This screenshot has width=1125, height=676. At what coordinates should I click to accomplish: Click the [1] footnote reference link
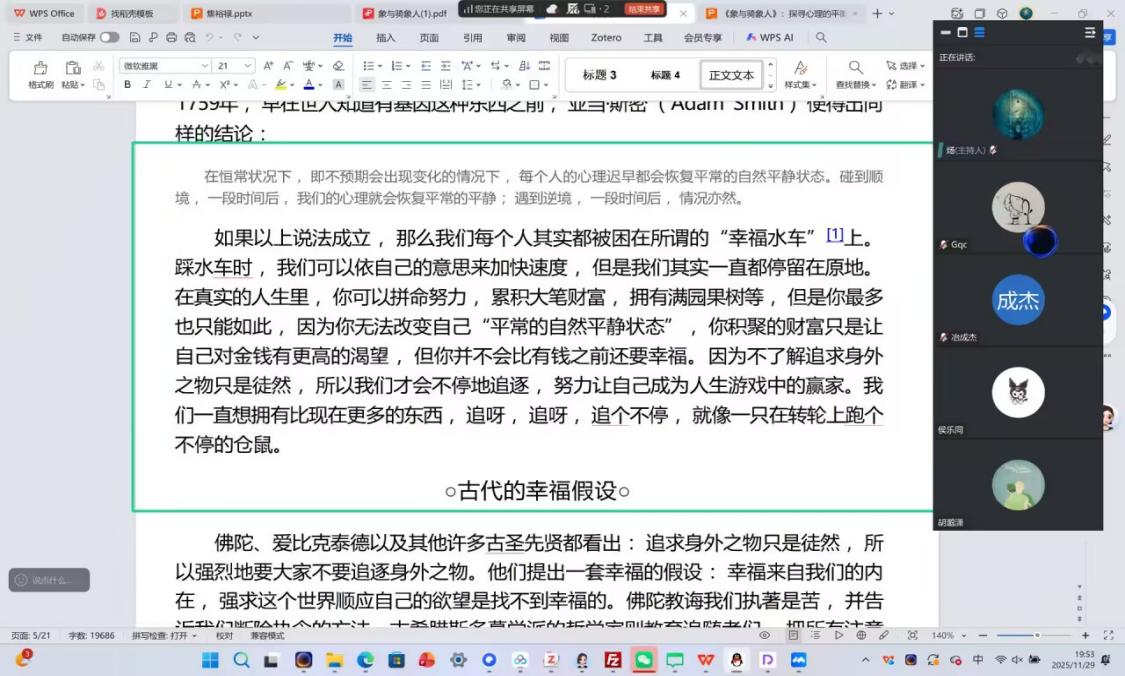(x=834, y=234)
